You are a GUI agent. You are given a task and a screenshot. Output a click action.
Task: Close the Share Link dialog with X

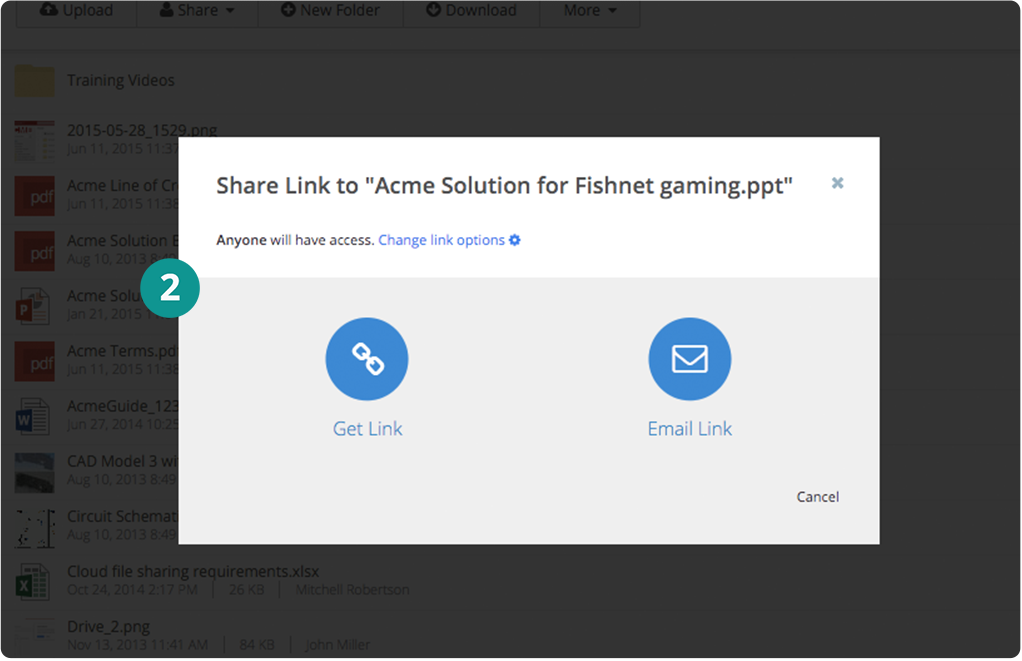point(837,183)
